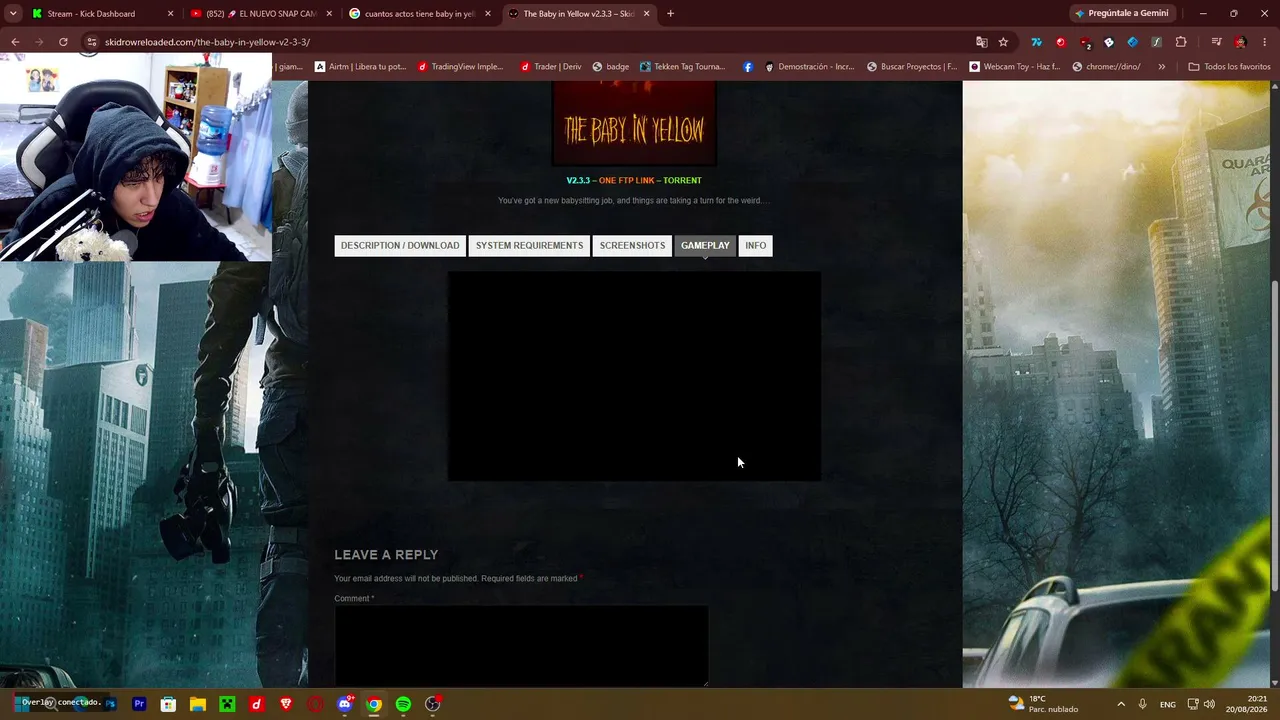Open the tab search dropdown arrow
The image size is (1280, 720).
coord(13,14)
